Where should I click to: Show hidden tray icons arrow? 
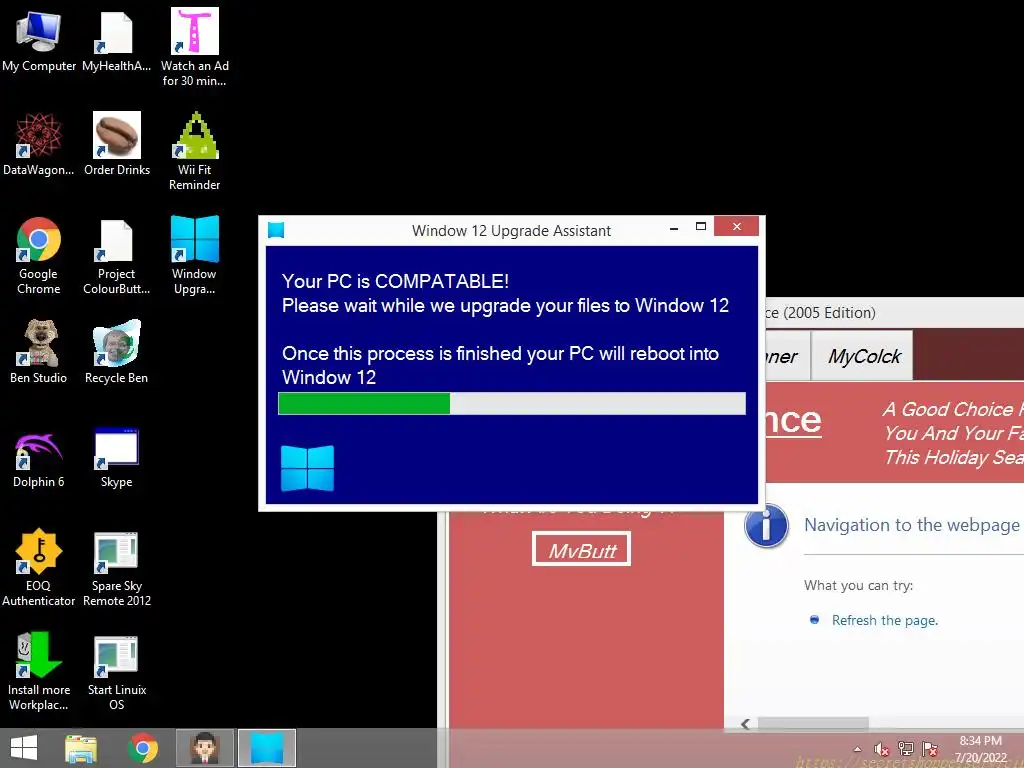coord(857,749)
